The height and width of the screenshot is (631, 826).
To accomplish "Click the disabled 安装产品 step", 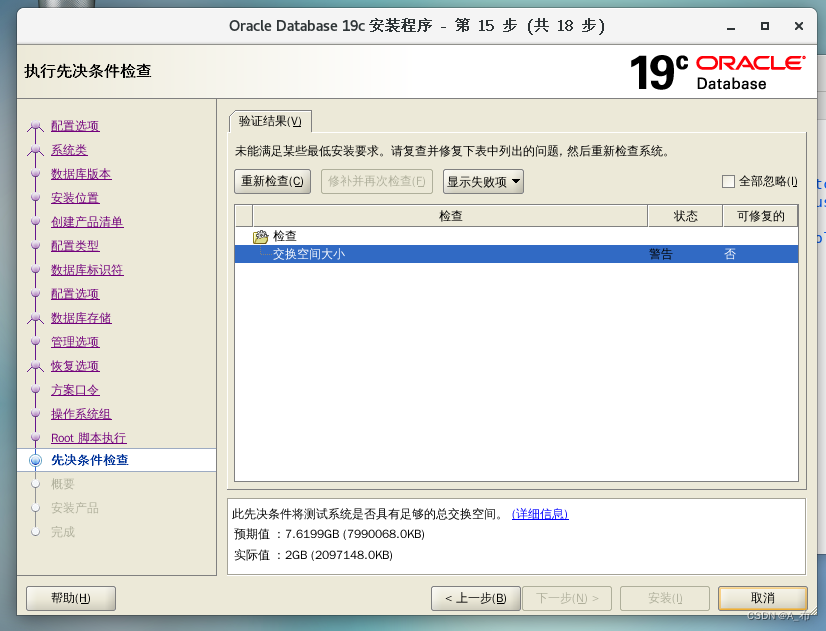I will point(75,508).
